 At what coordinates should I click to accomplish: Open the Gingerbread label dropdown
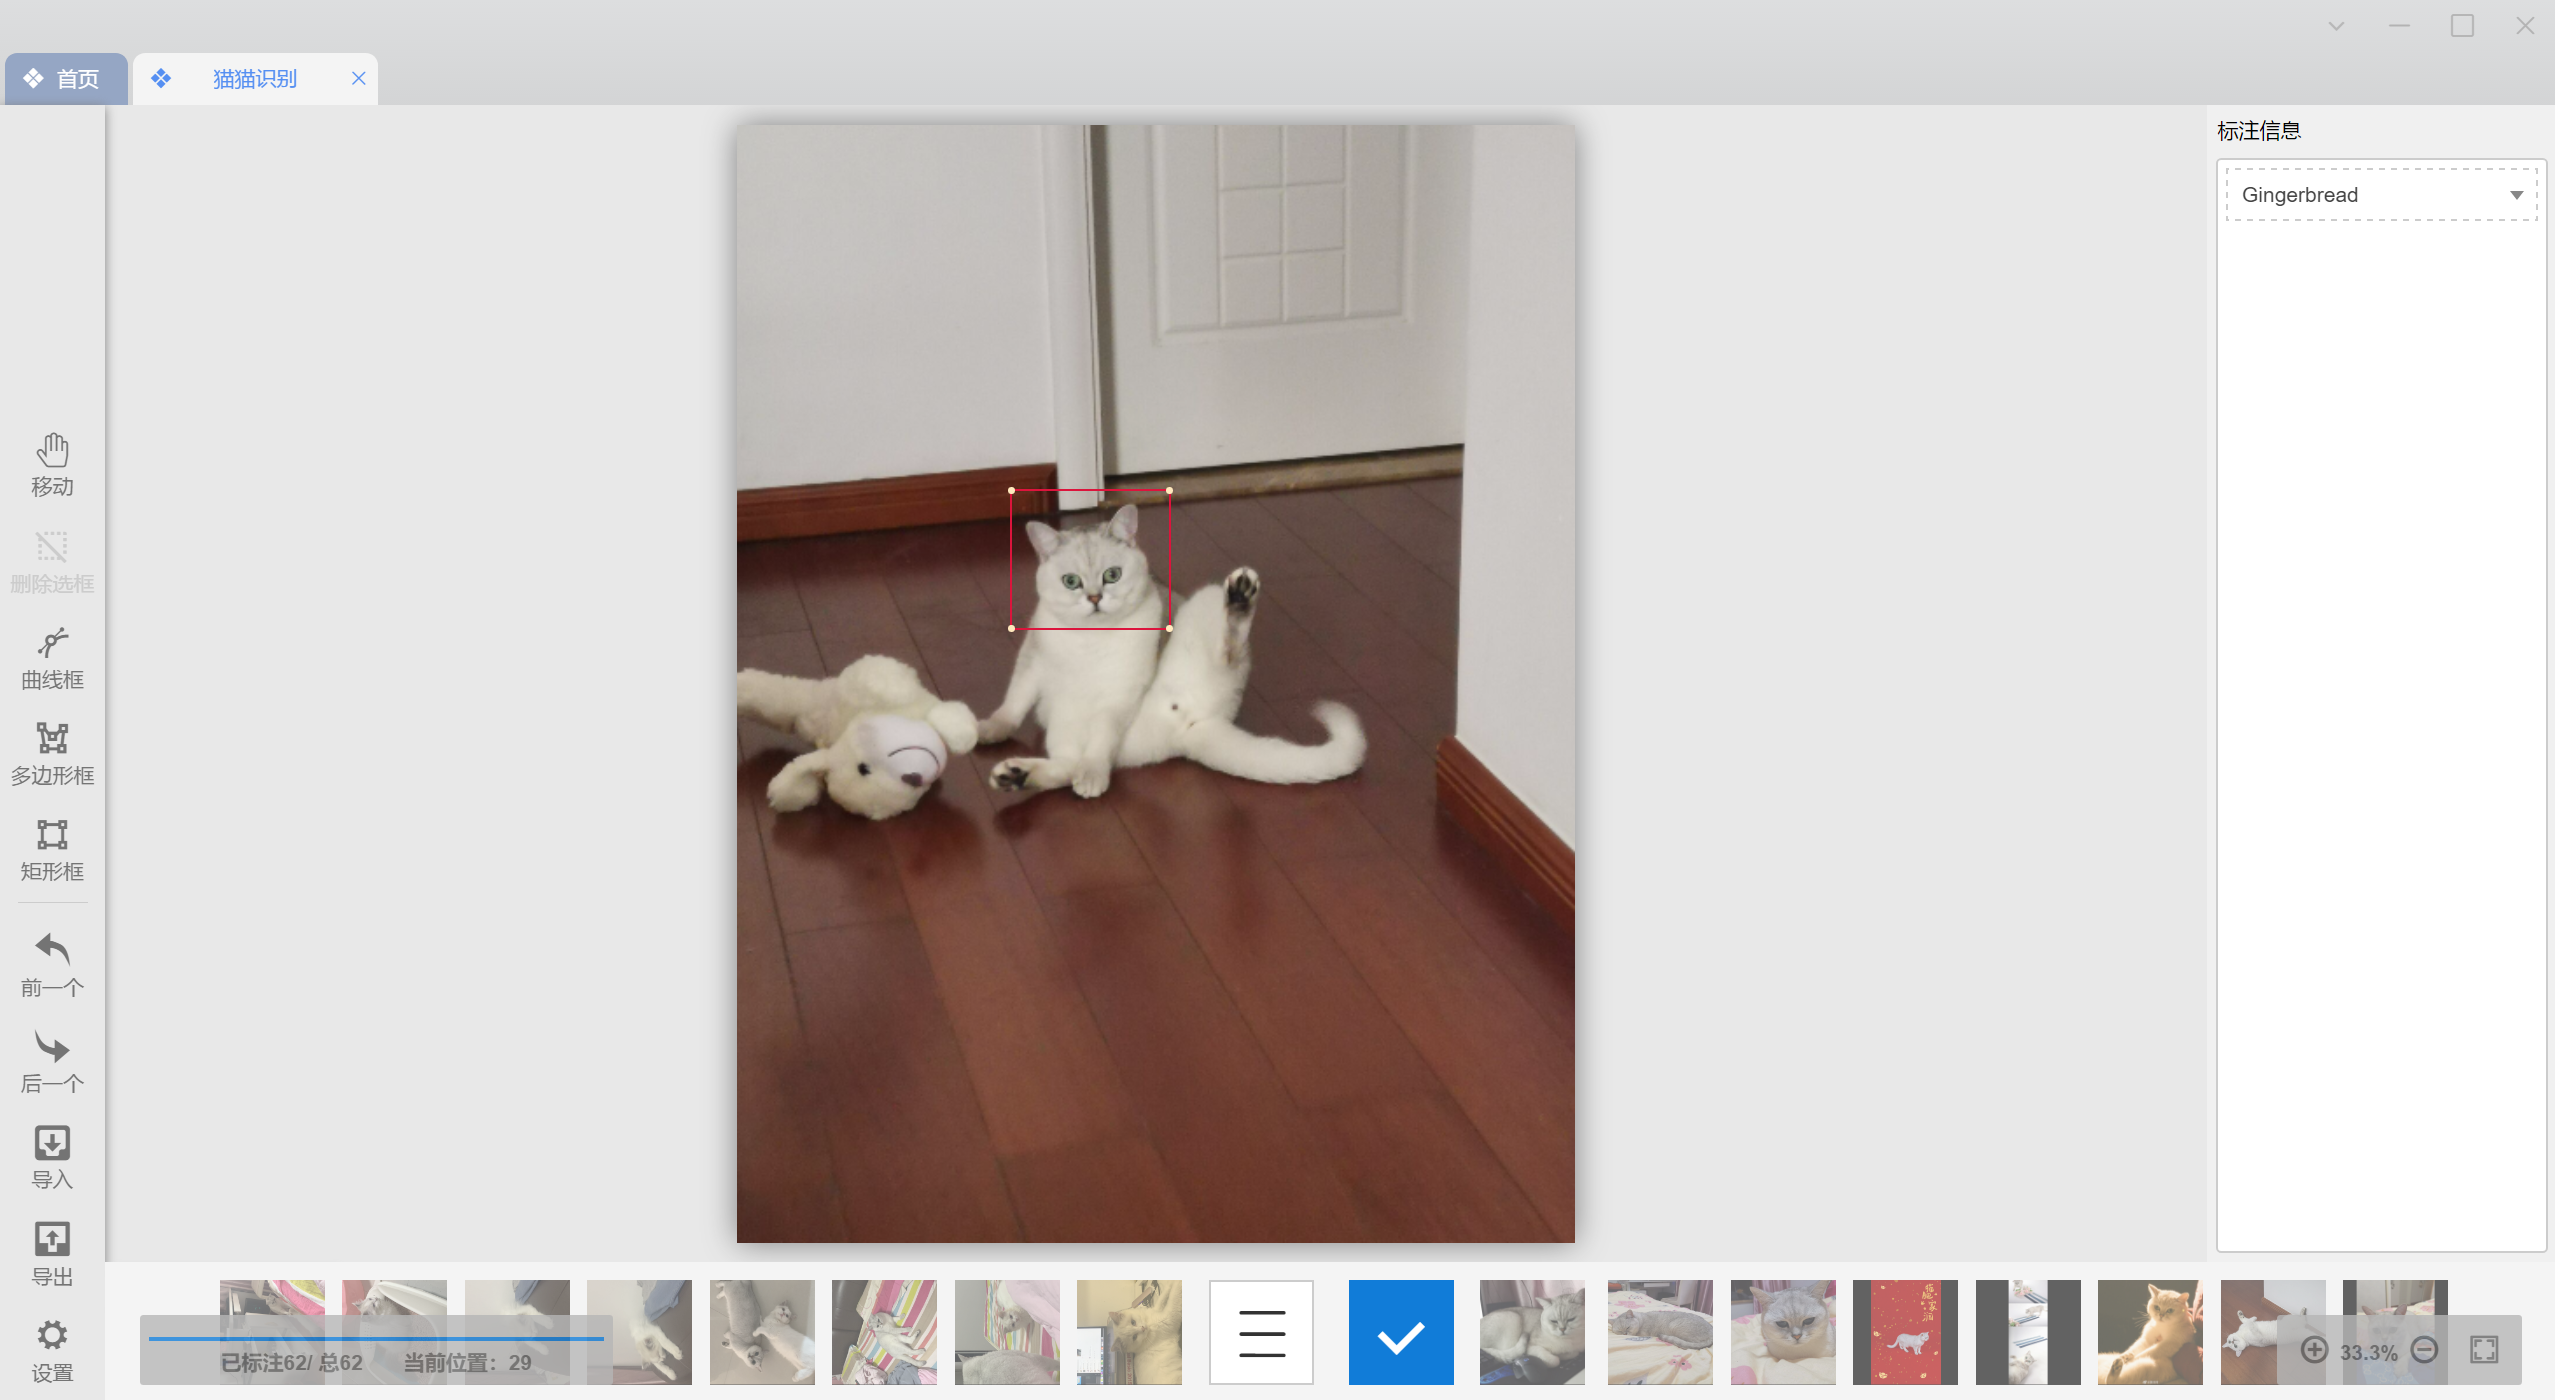2380,195
